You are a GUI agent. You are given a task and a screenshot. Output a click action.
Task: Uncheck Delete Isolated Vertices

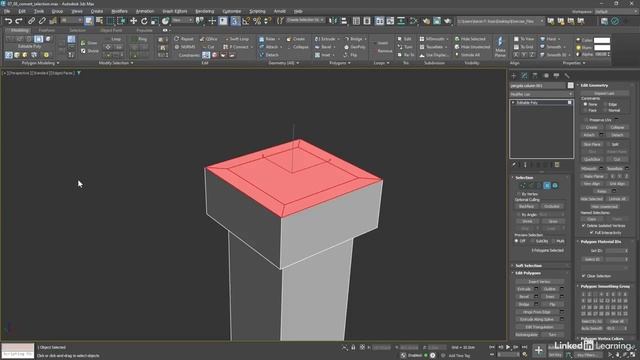584,225
